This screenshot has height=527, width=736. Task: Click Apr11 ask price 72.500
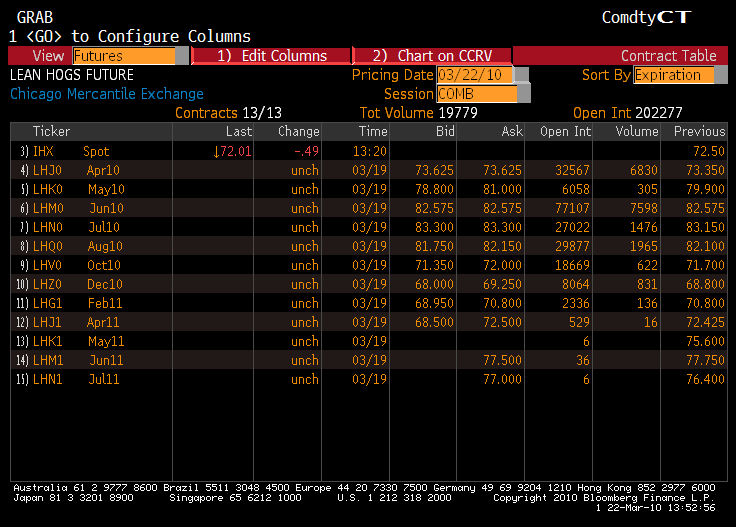click(502, 322)
